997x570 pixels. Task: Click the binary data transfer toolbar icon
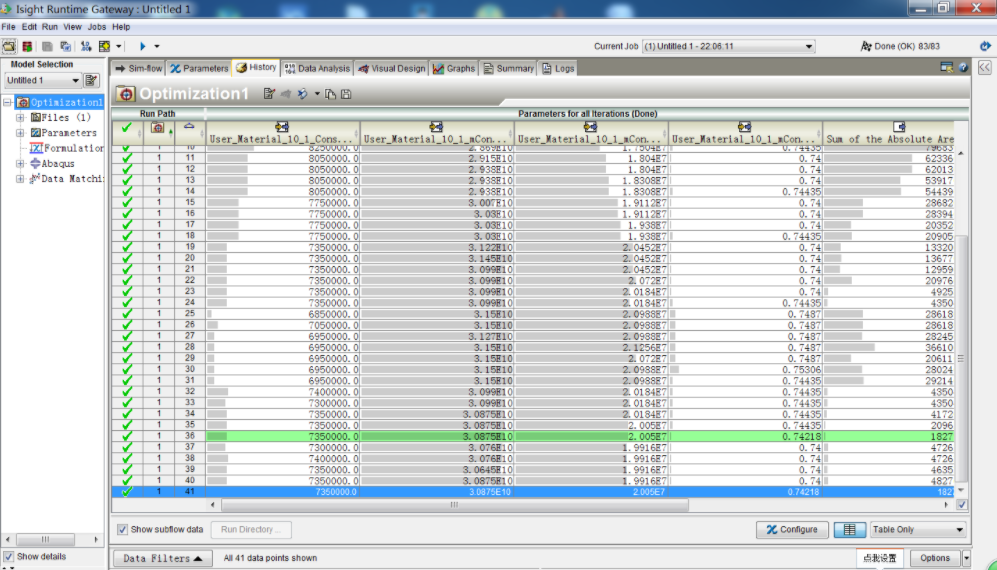click(86, 46)
